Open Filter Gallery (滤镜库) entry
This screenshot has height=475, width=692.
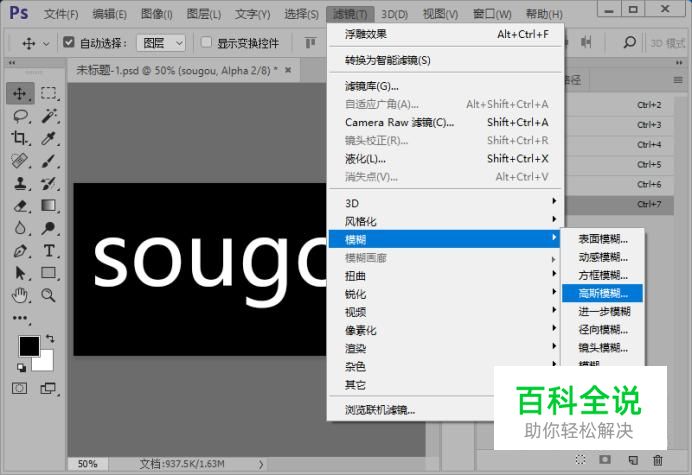click(x=445, y=86)
